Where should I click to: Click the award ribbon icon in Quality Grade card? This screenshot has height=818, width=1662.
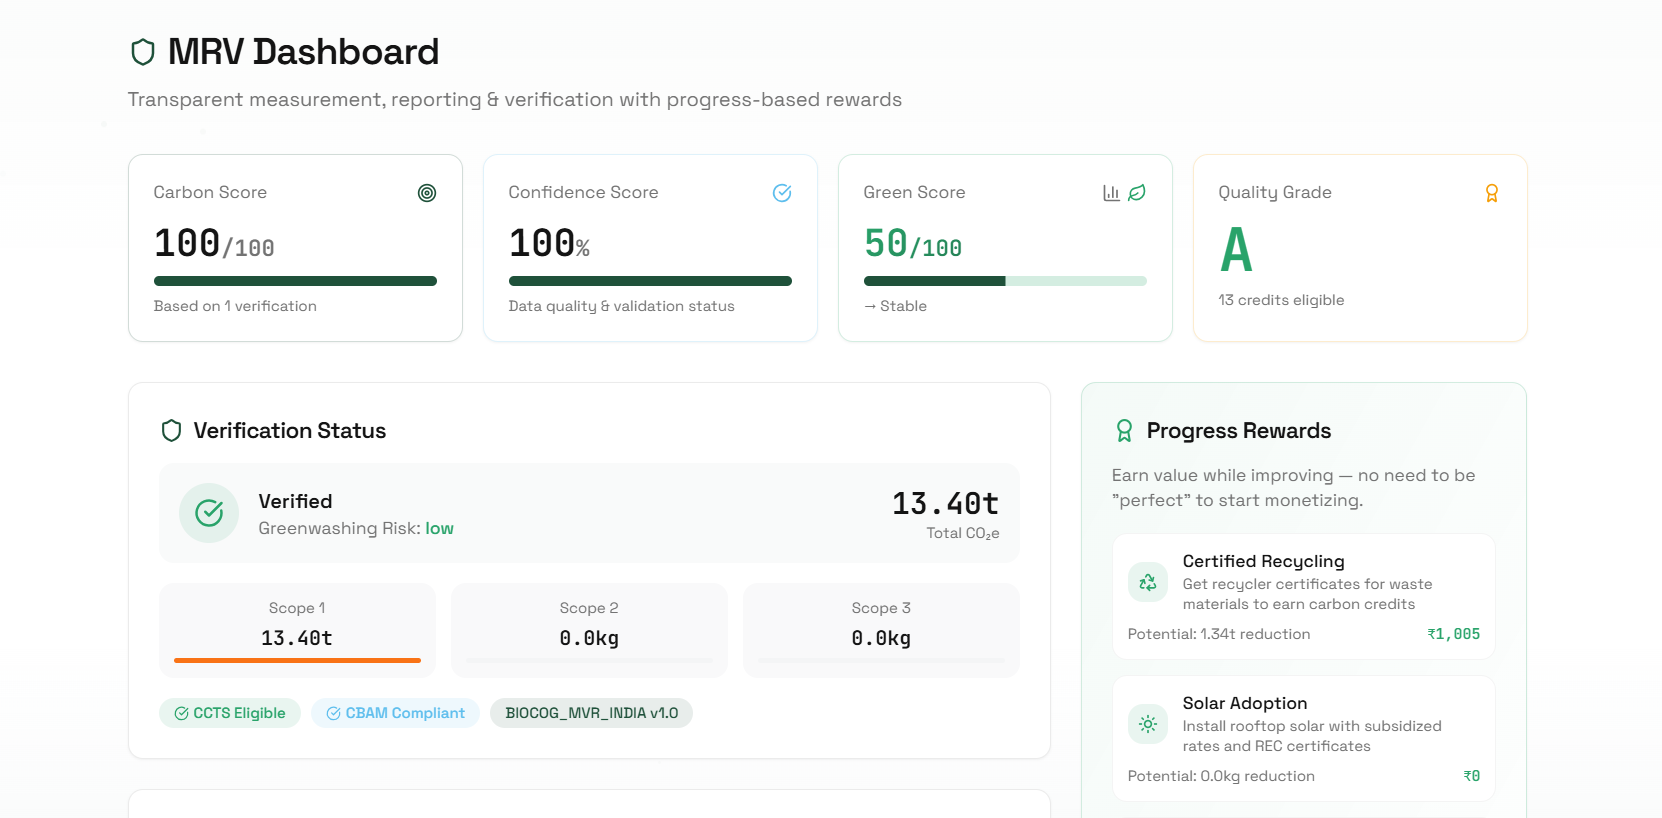1492,193
